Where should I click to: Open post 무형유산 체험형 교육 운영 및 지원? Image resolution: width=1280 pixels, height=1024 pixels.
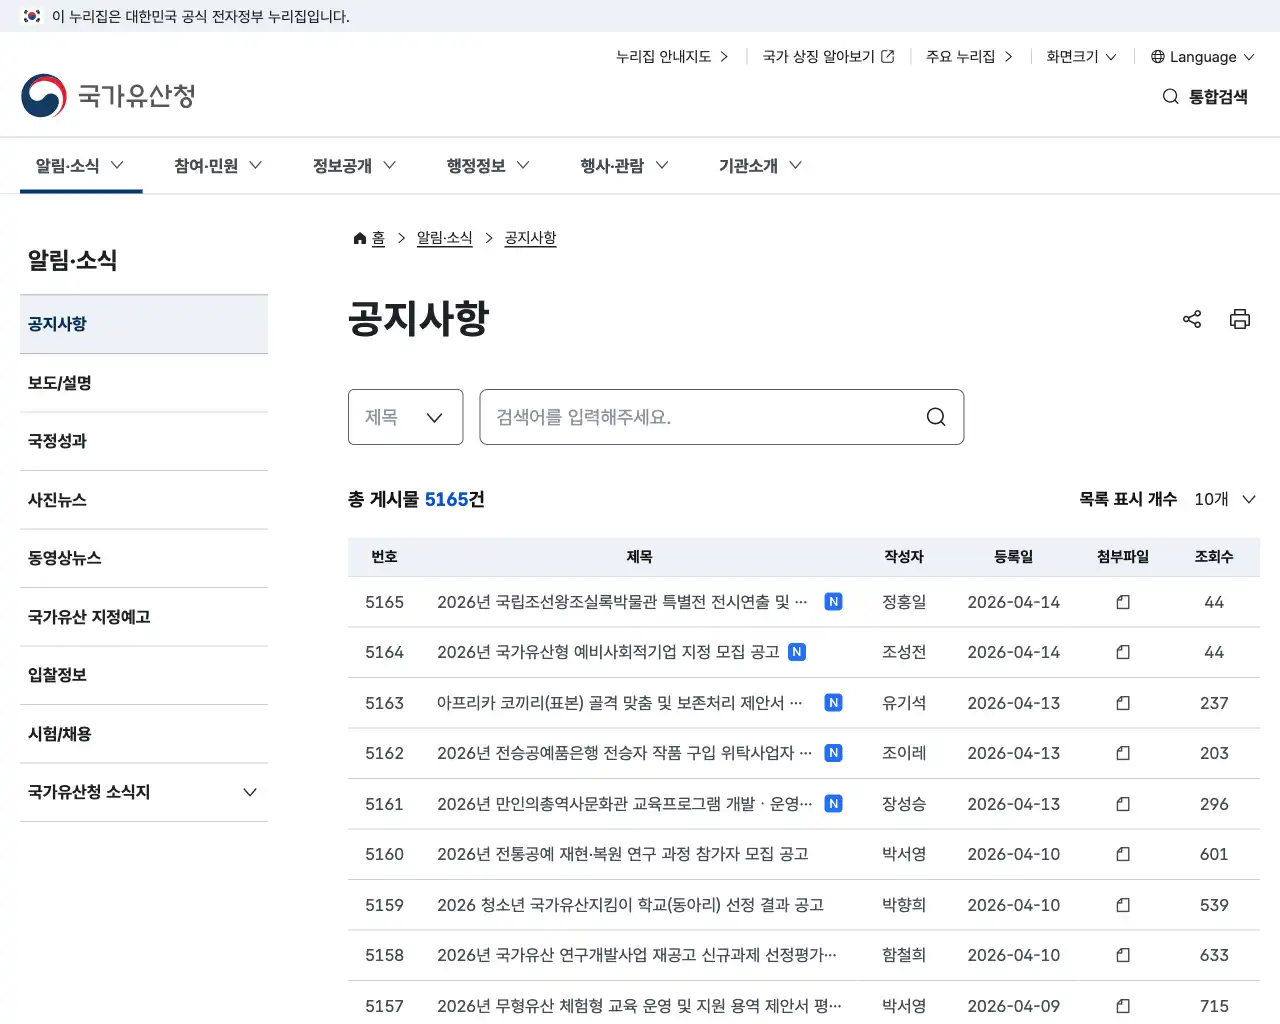[639, 1006]
